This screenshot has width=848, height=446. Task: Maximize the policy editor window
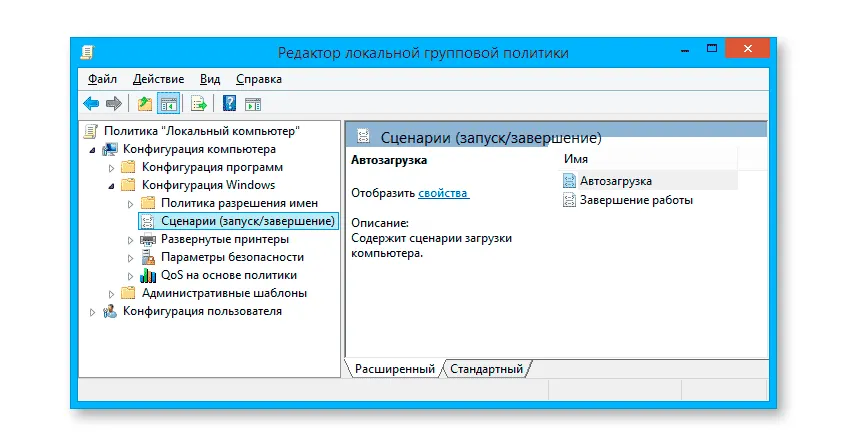712,49
